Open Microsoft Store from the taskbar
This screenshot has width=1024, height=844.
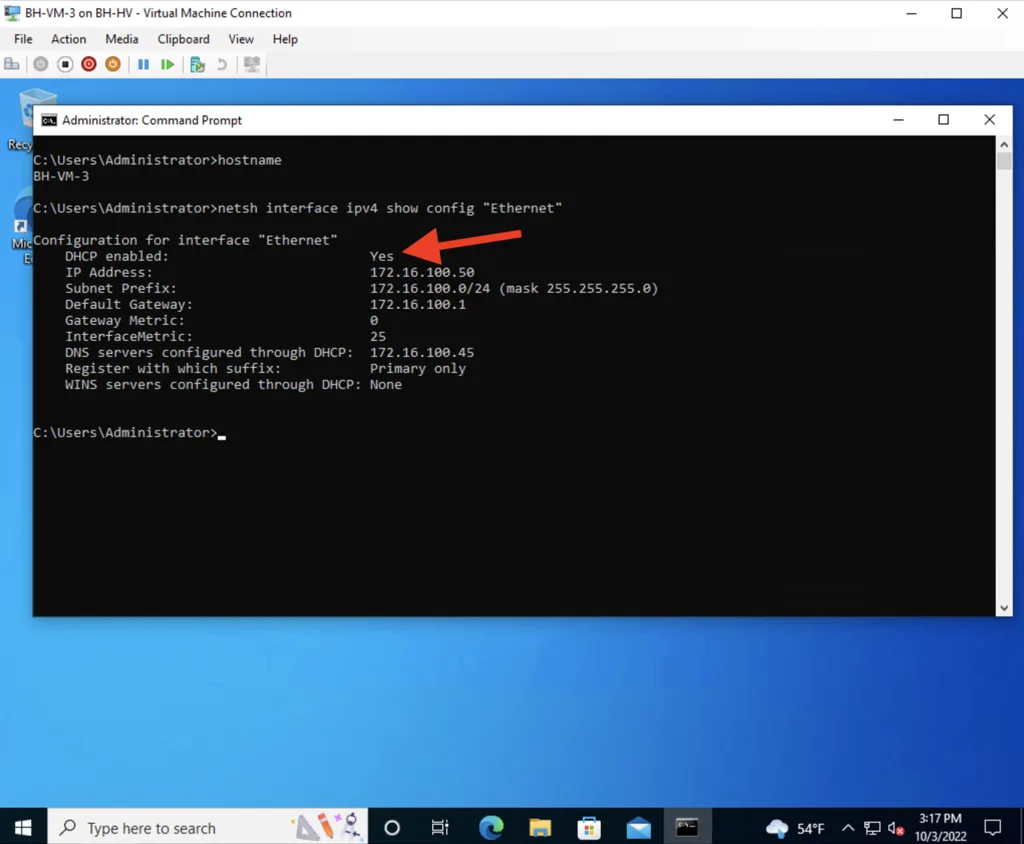pos(589,828)
